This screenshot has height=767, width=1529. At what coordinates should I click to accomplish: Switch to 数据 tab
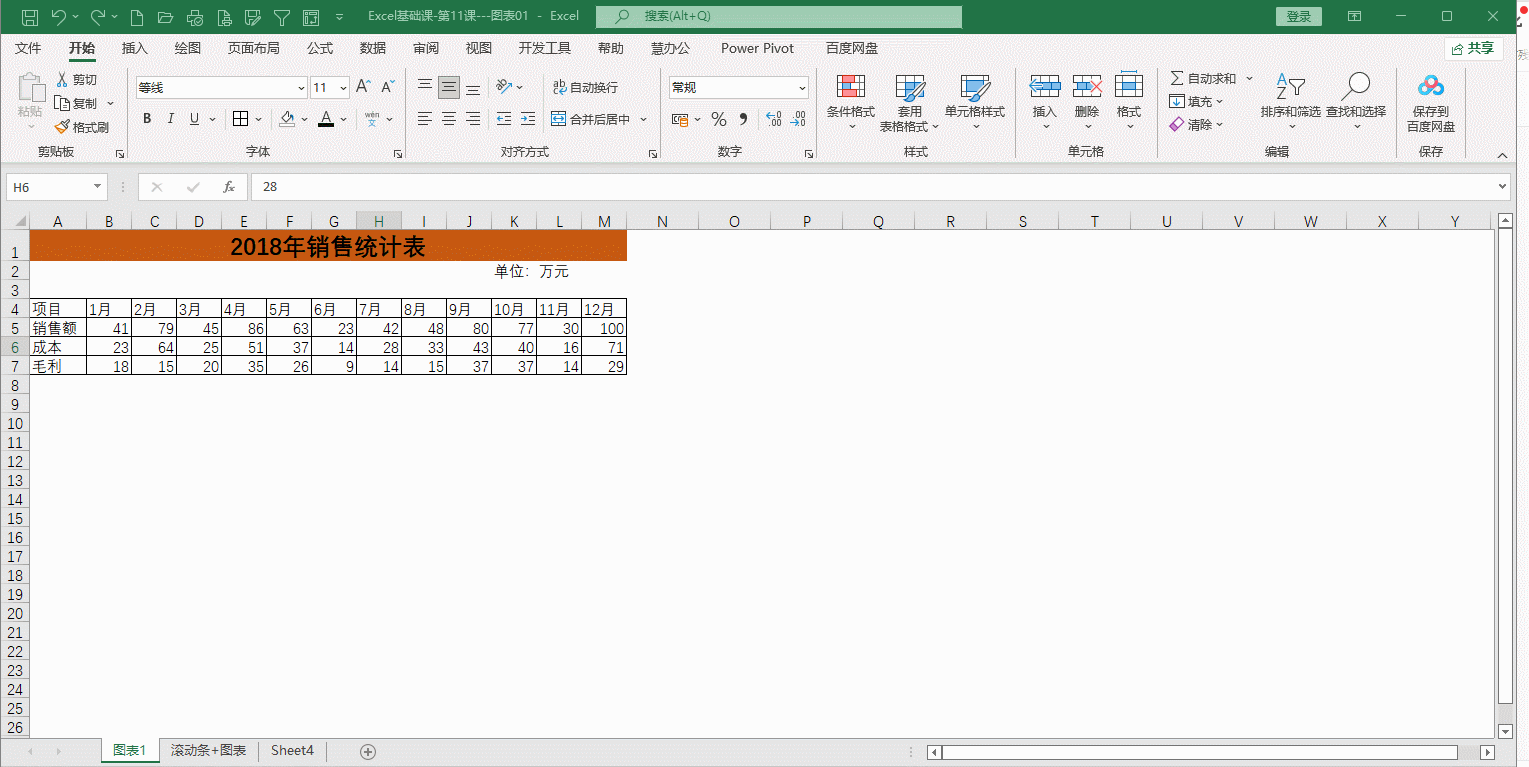[373, 48]
